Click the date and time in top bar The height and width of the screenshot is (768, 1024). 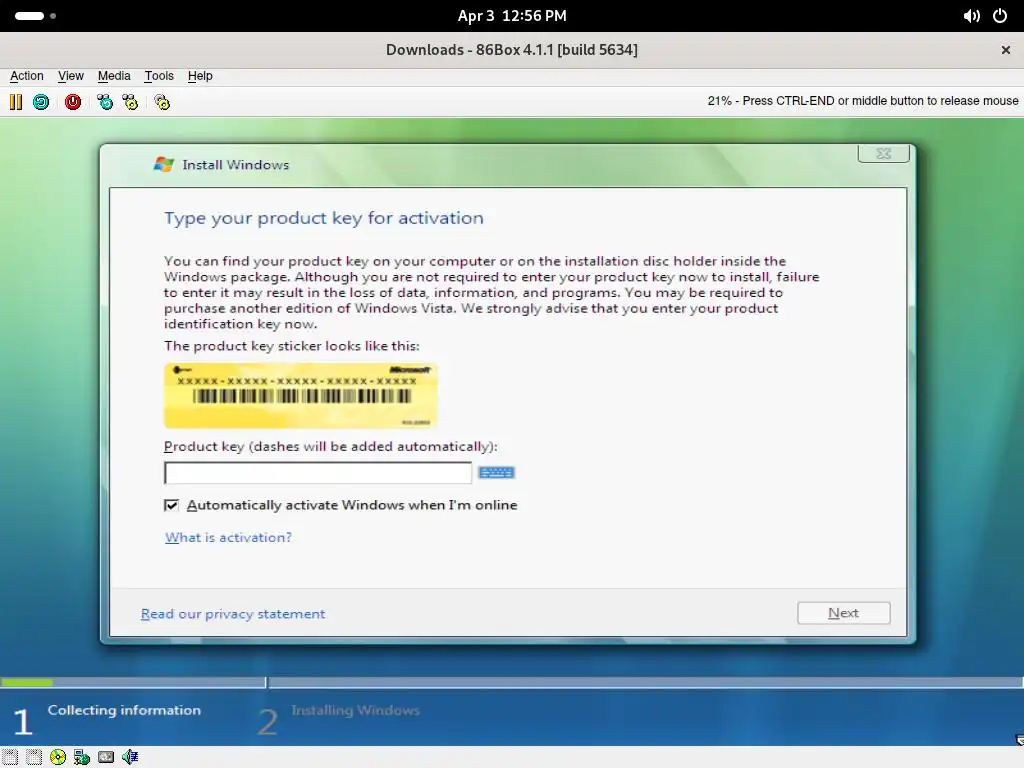tap(512, 16)
